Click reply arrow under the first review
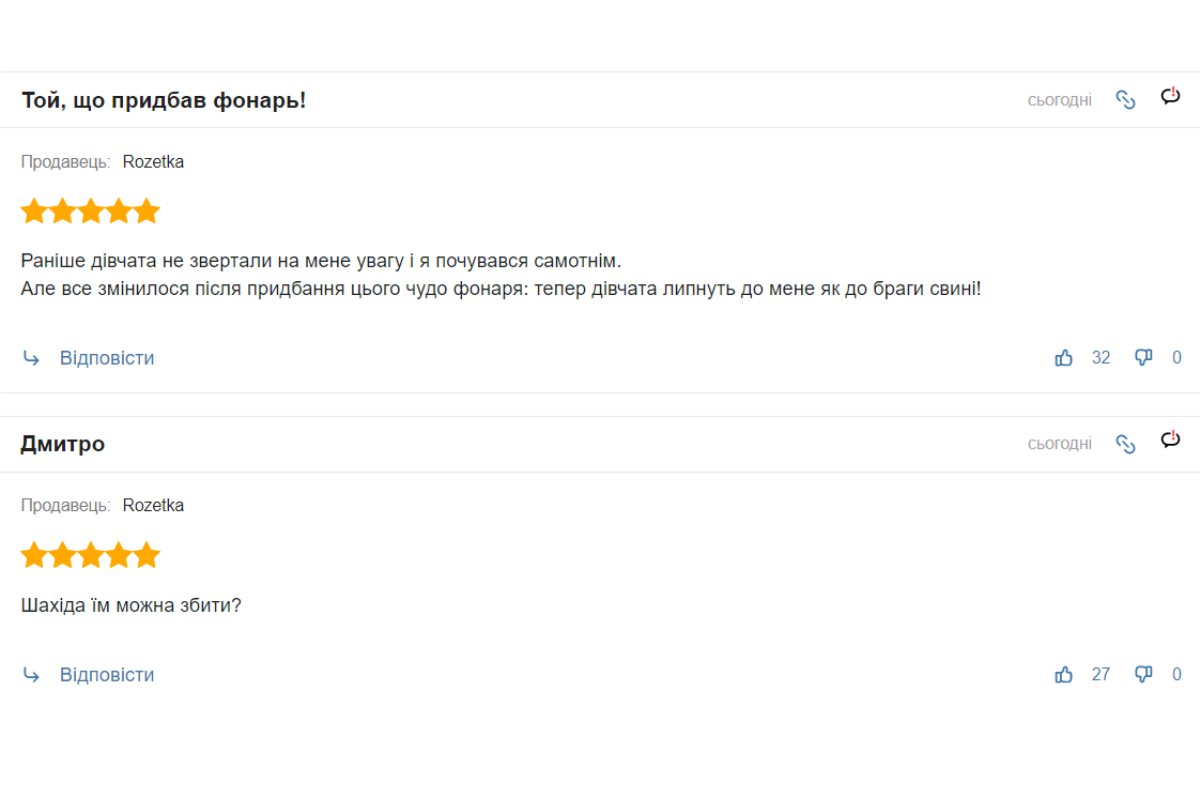The image size is (1200, 800). (31, 358)
